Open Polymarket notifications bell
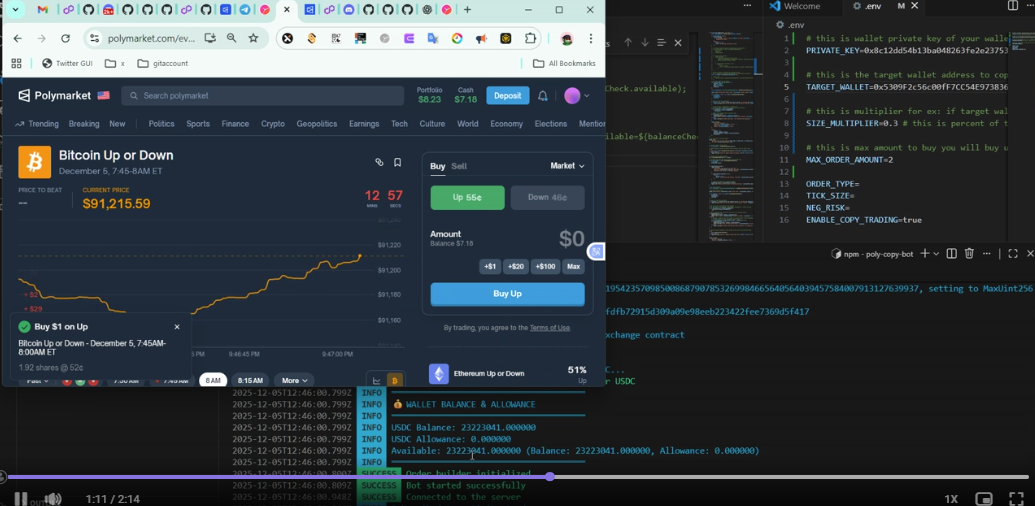The image size is (1035, 506). tap(543, 96)
